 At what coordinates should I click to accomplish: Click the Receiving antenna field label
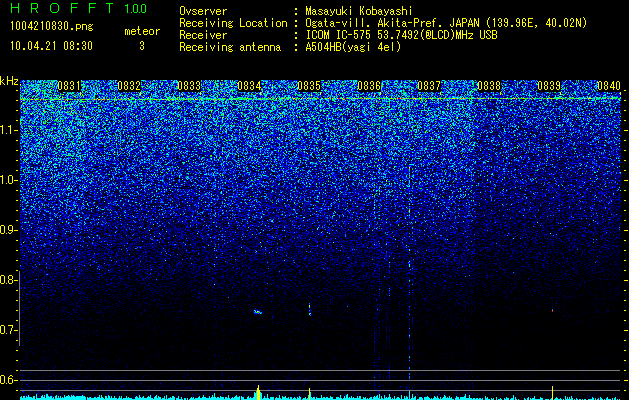[x=230, y=47]
